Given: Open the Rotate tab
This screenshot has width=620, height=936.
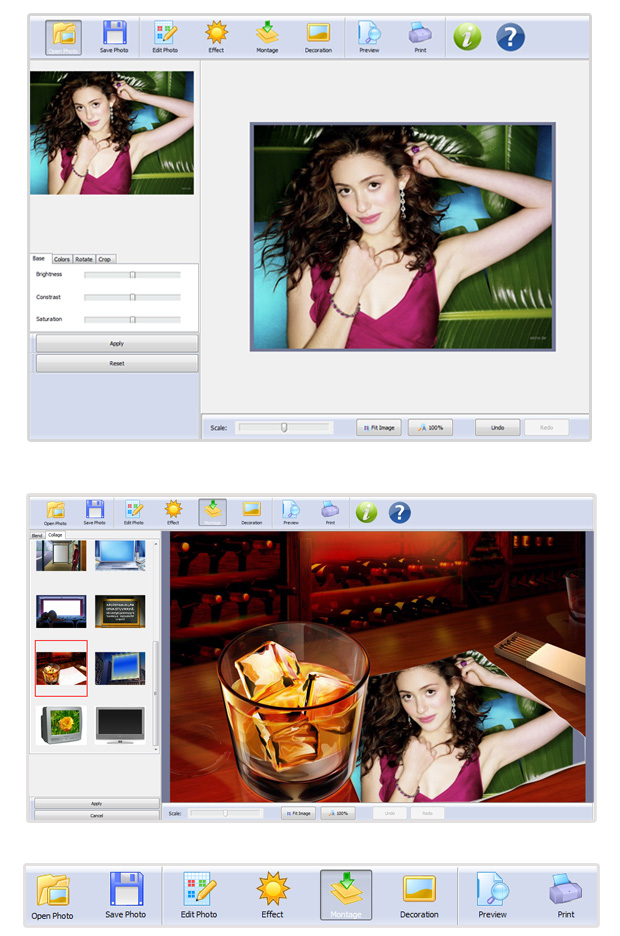Looking at the screenshot, I should pos(84,259).
